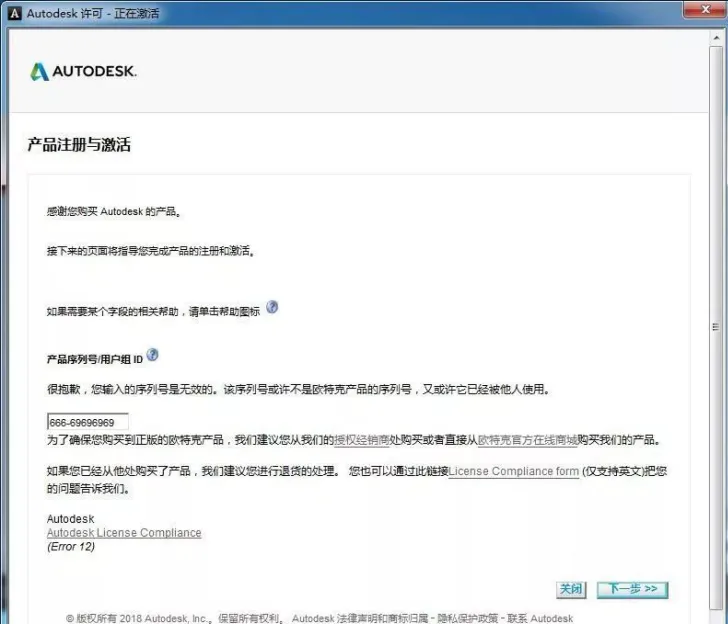This screenshot has height=624, width=728.
Task: Click the (Error 12) text
Action: pyautogui.click(x=71, y=546)
